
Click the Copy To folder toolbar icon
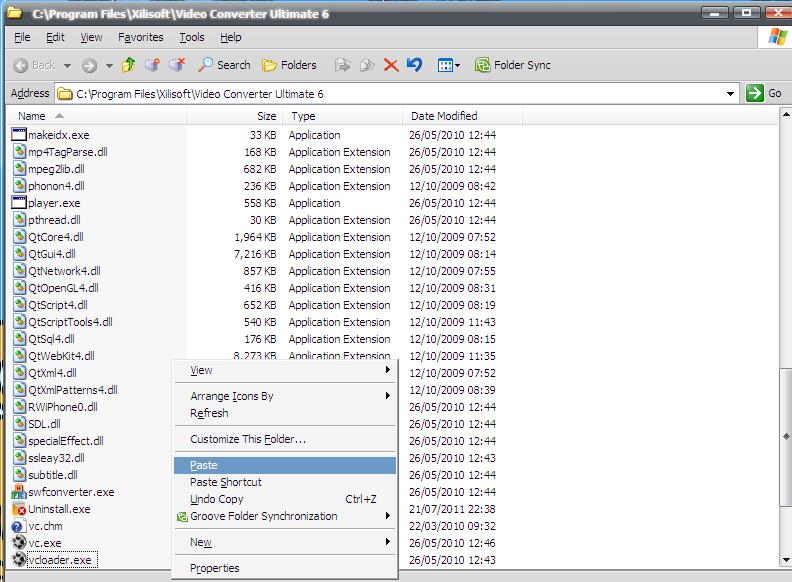(x=367, y=65)
